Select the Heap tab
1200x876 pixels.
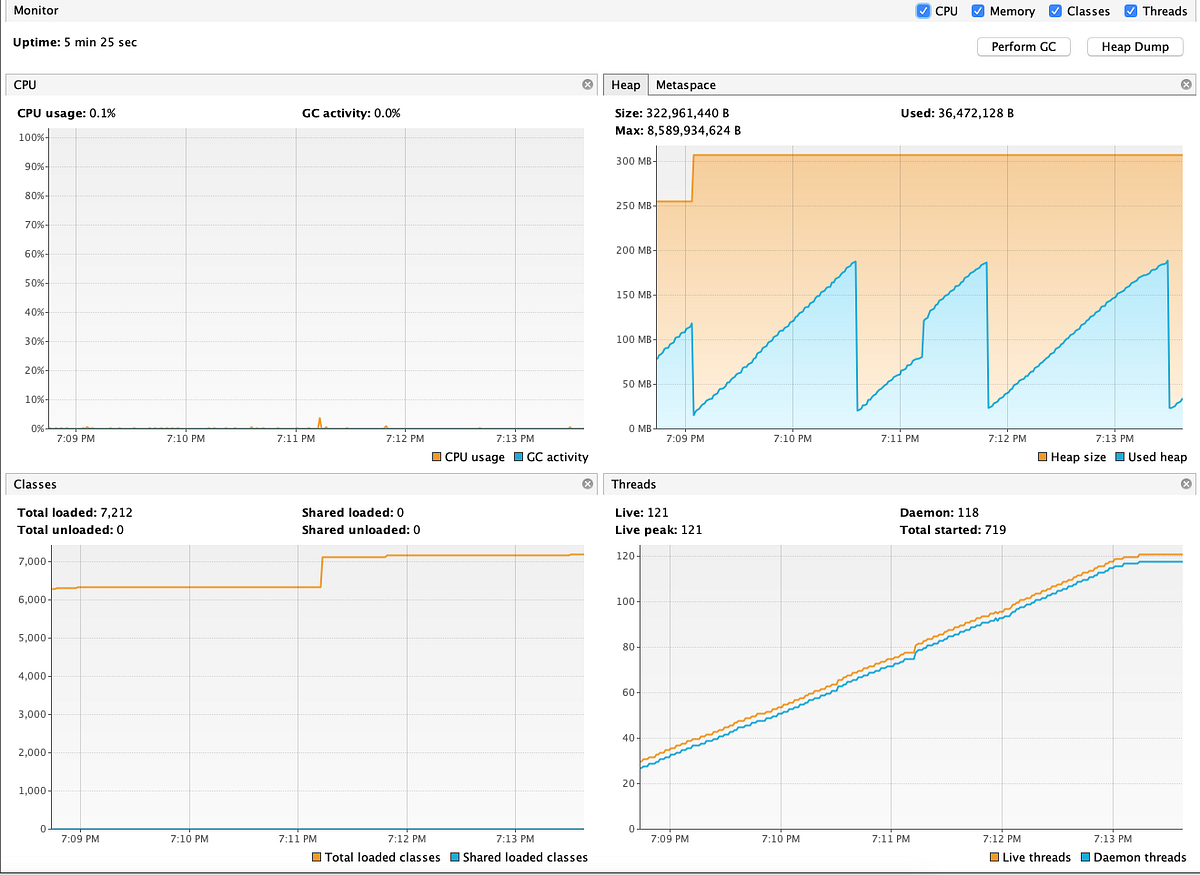coord(626,85)
